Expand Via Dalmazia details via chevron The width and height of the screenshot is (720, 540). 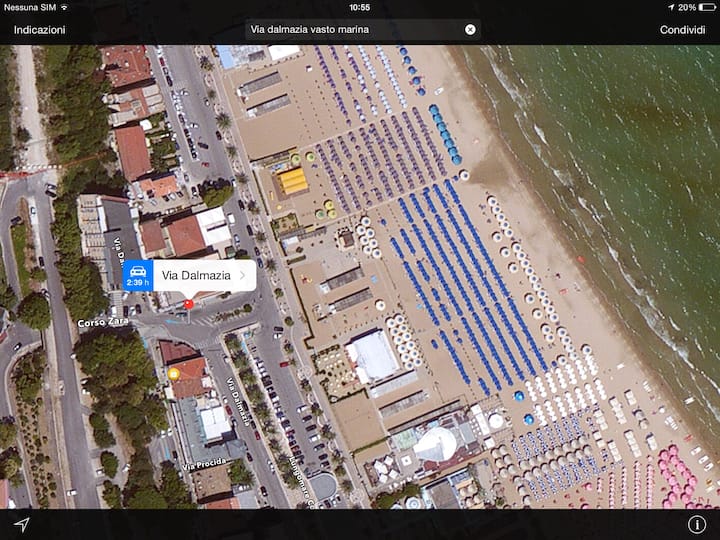click(x=241, y=275)
